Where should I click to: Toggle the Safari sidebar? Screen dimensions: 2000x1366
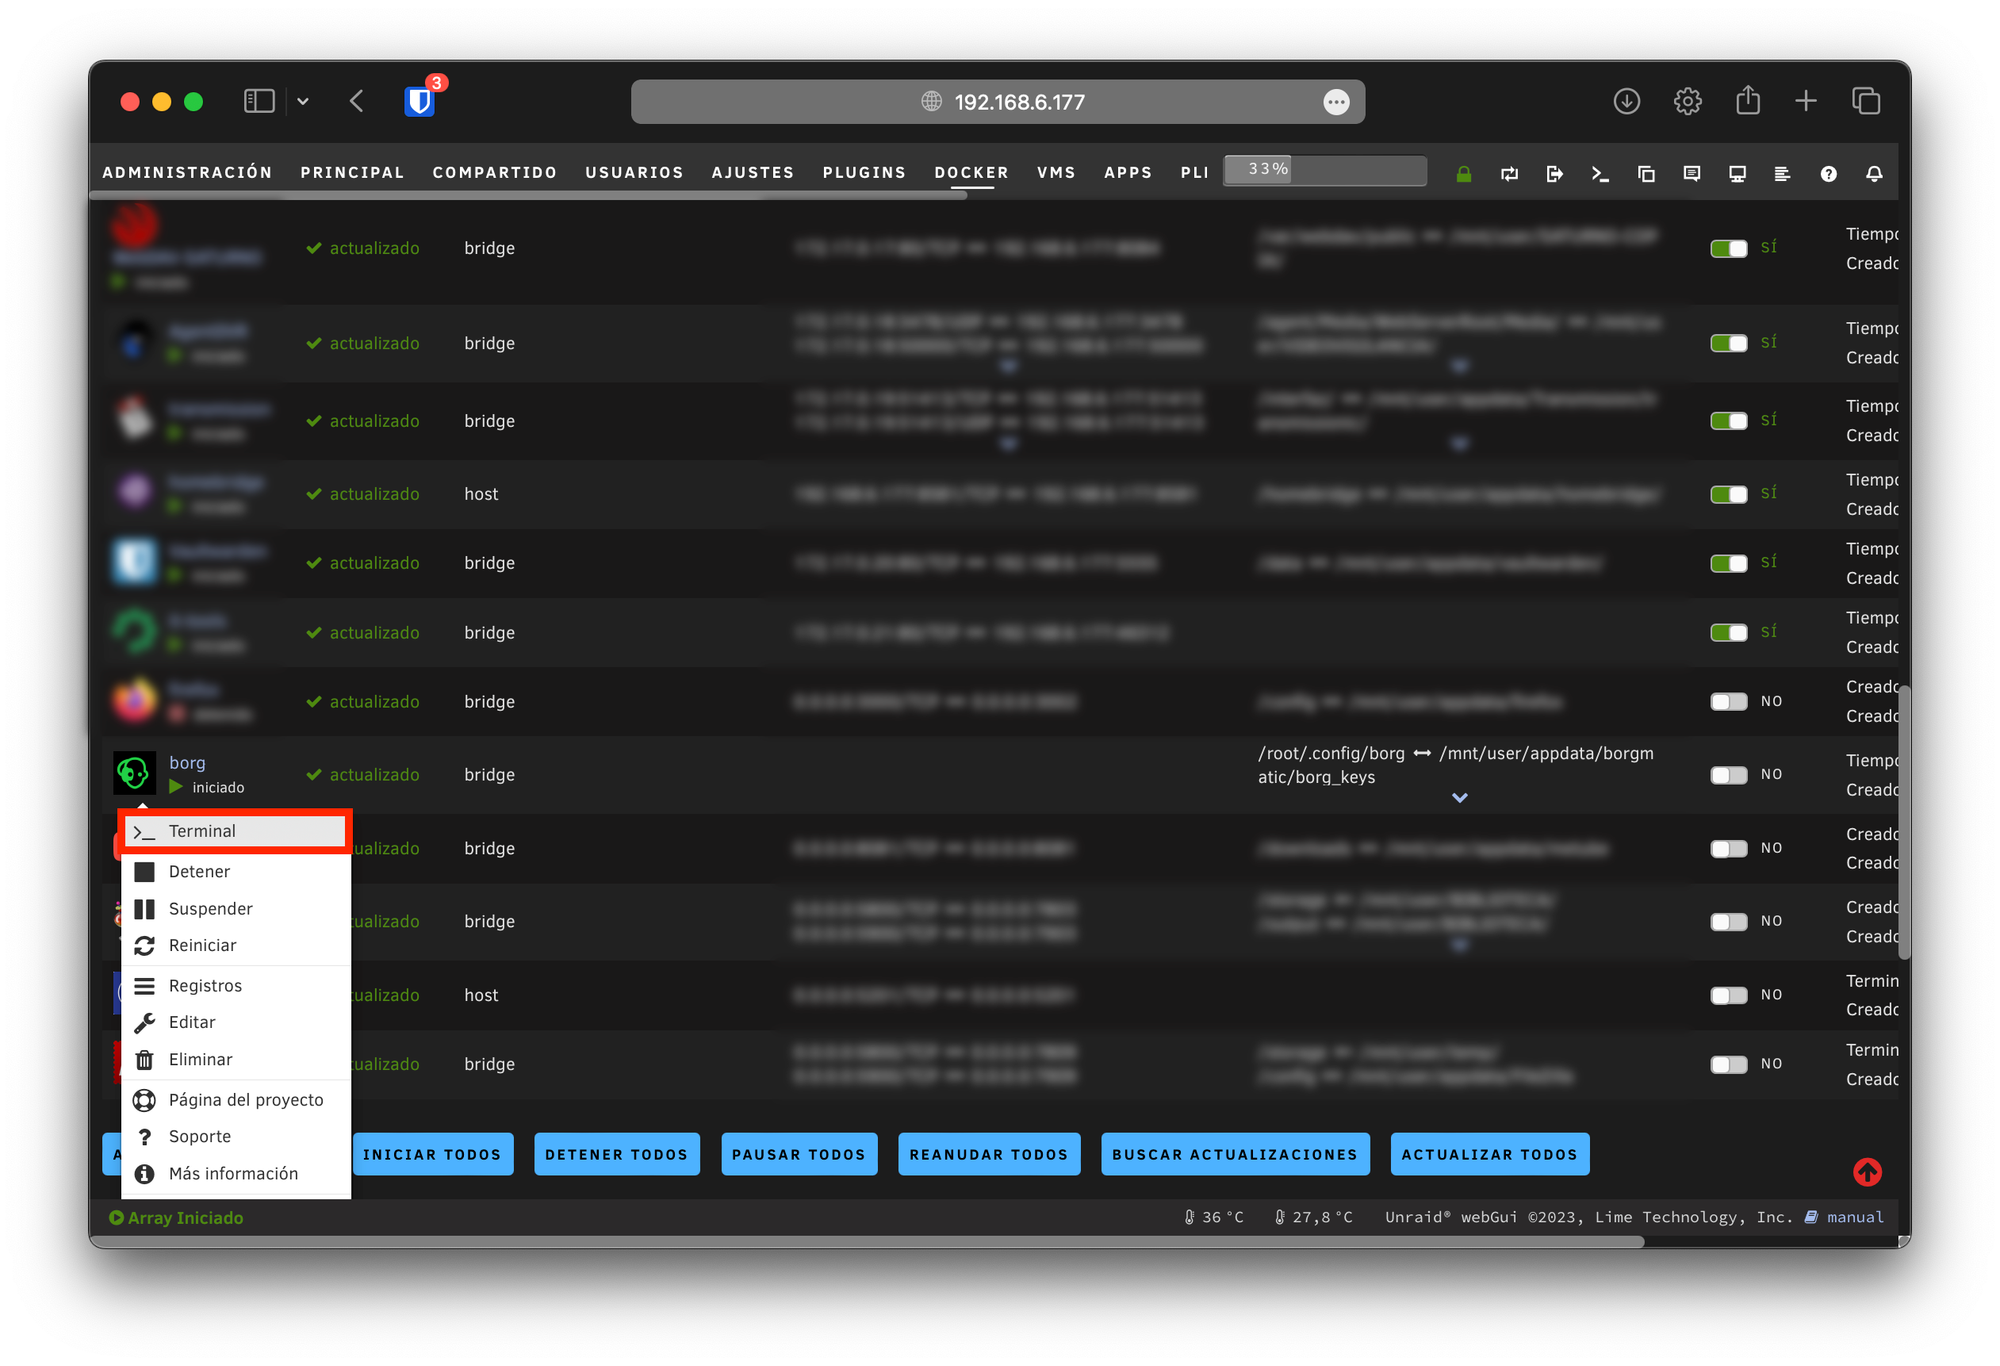(259, 101)
